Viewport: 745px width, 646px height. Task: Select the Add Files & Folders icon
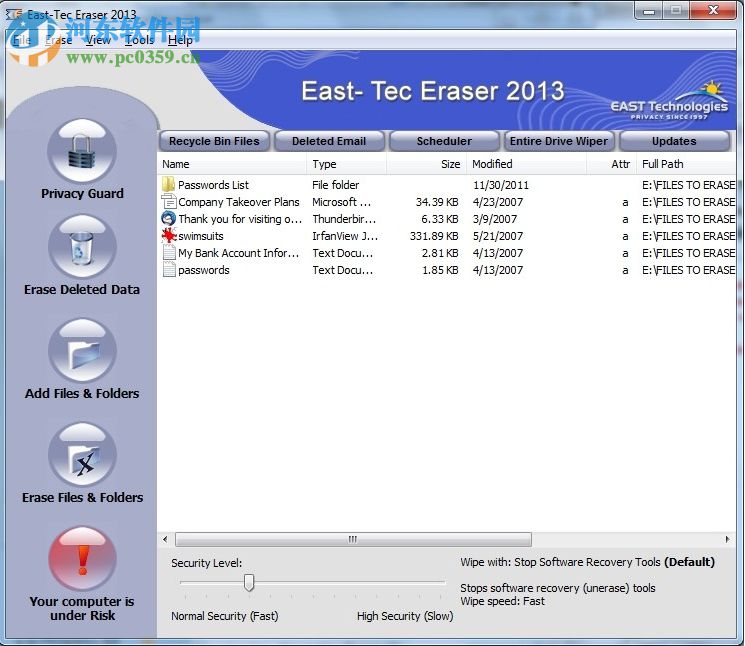point(82,351)
